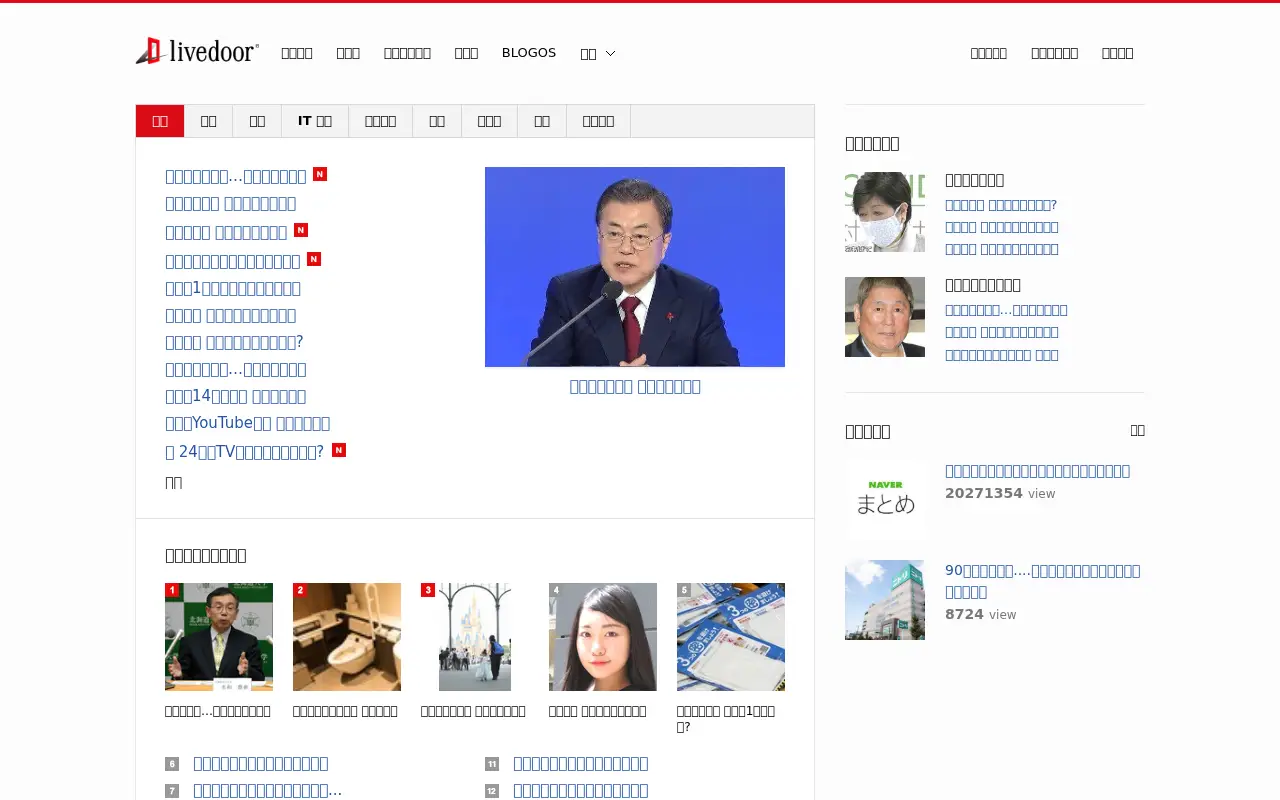Open the thumbnail of man in sunglasses

[885, 317]
